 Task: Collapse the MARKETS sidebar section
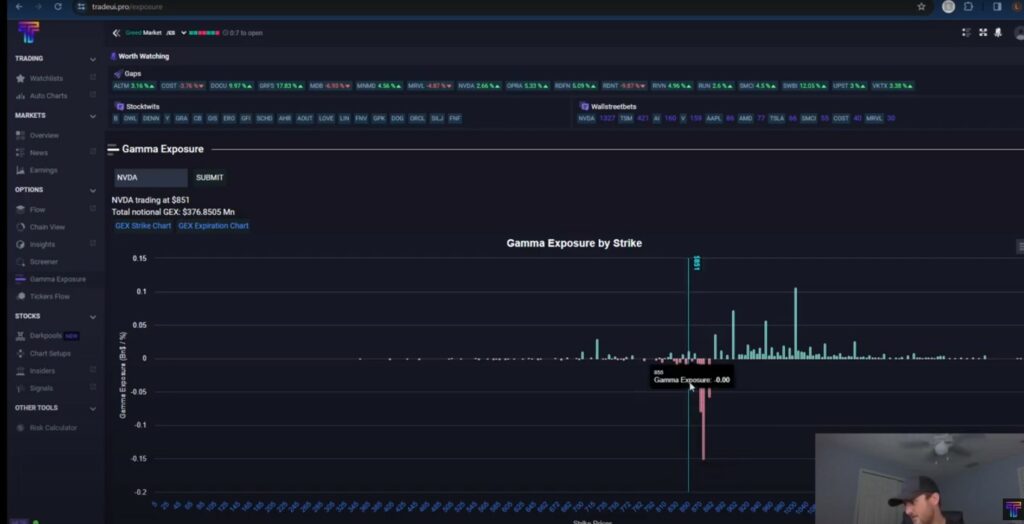pos(93,116)
